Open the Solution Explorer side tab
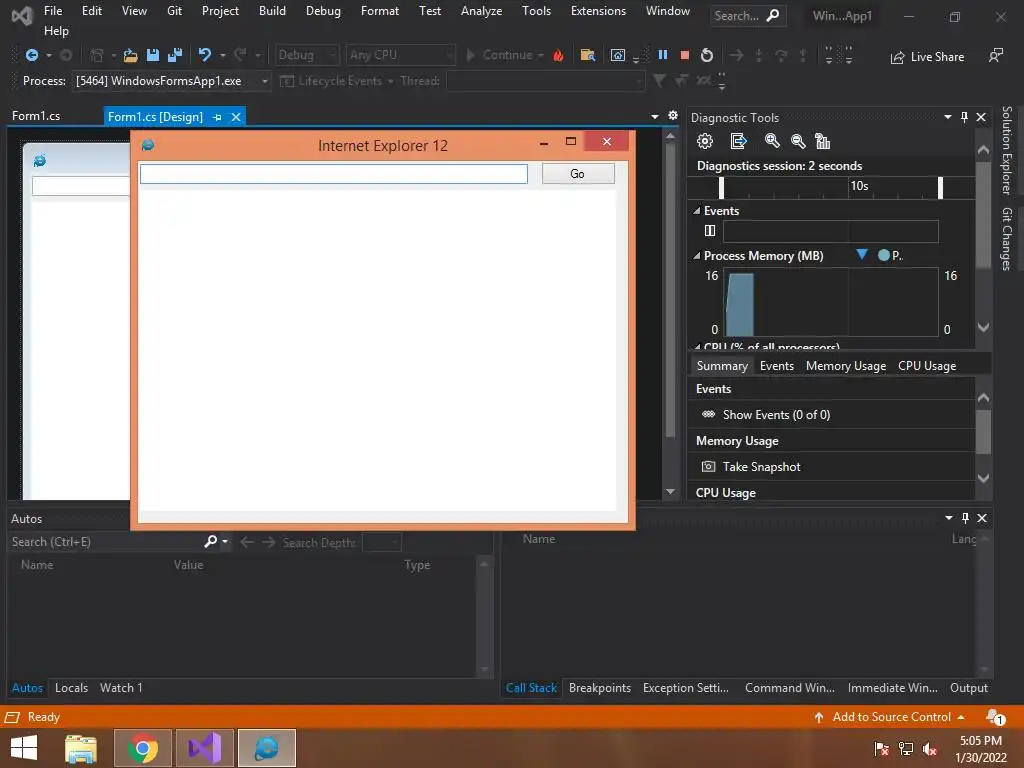The width and height of the screenshot is (1024, 768). (x=1007, y=150)
